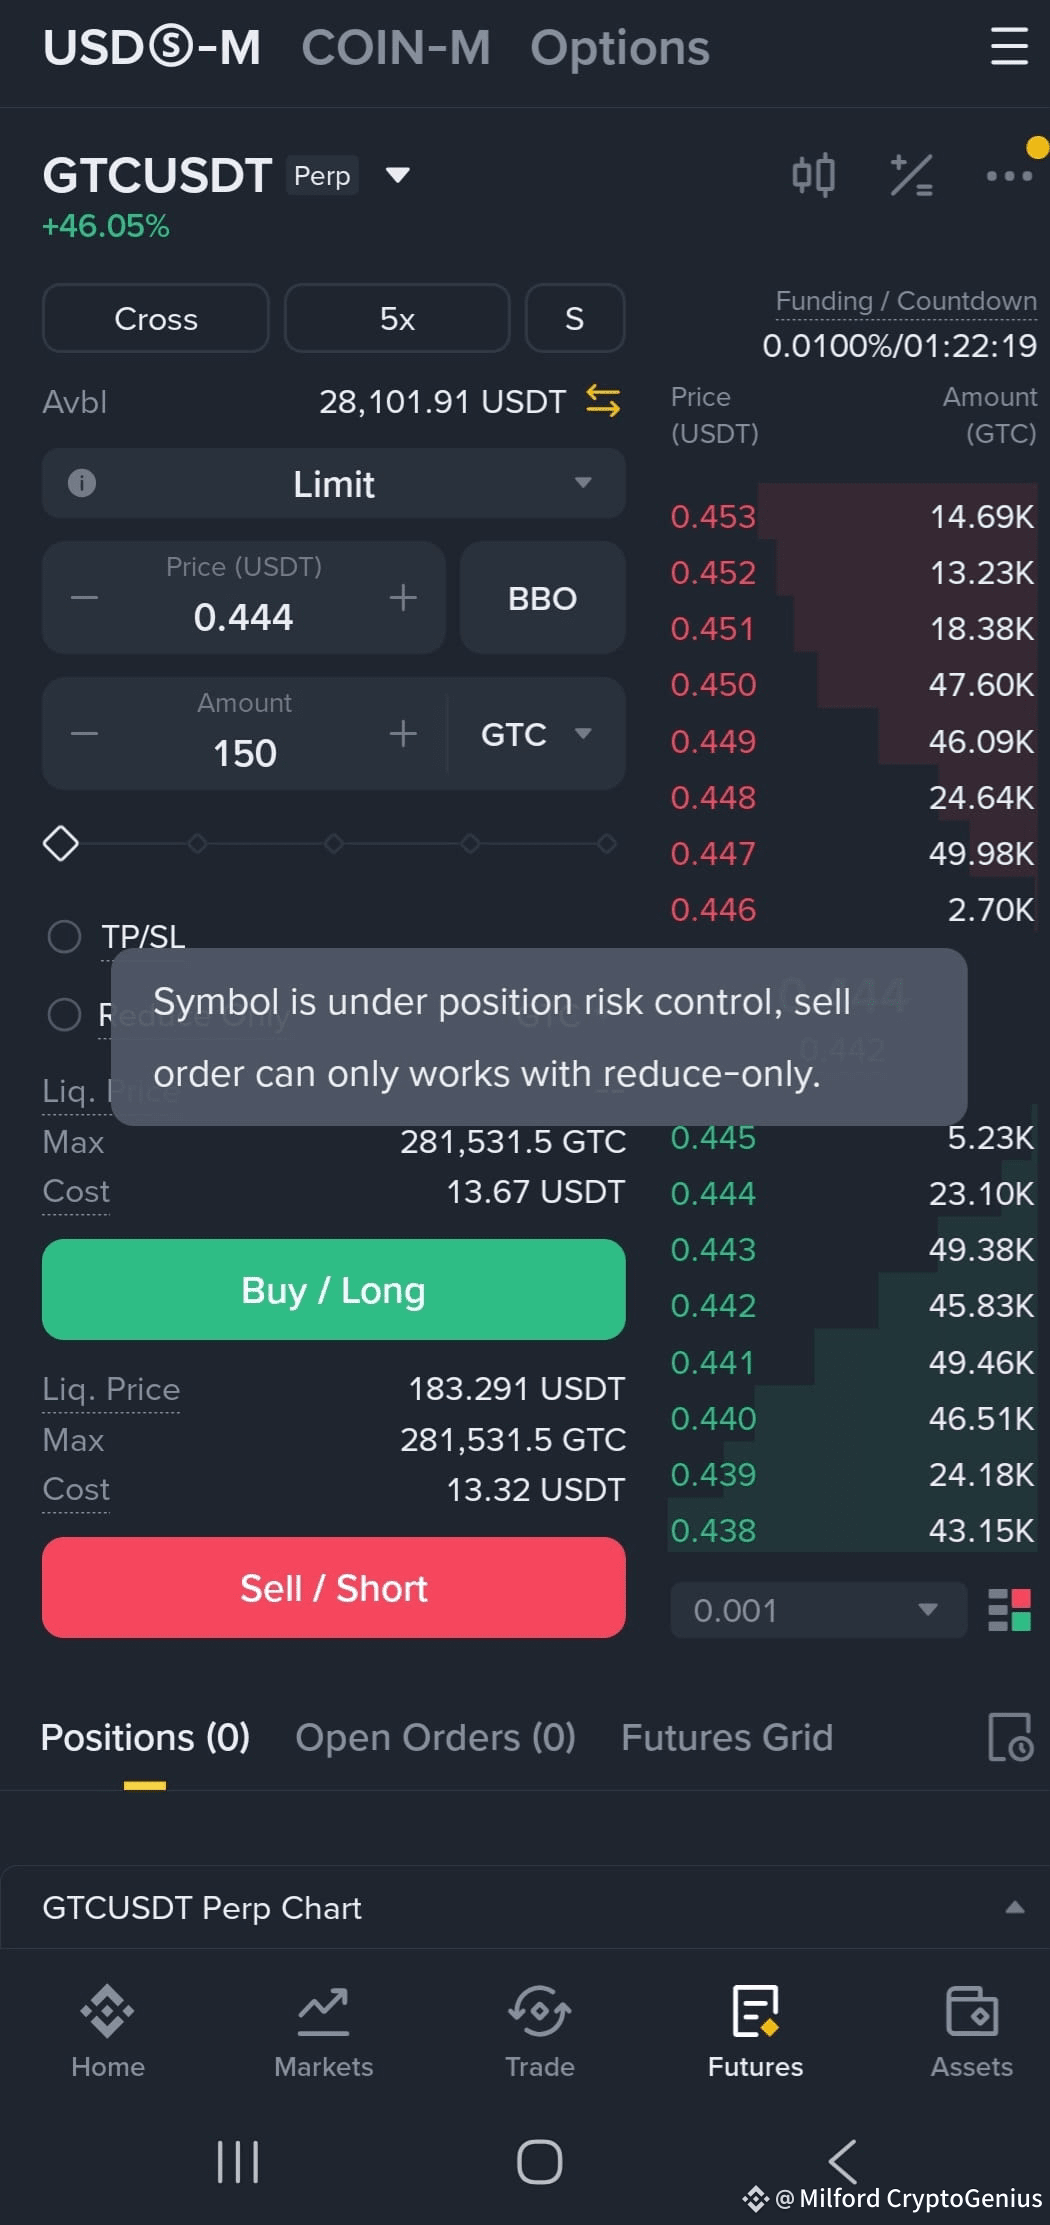Viewport: 1050px width, 2225px height.
Task: Toggle the Reduce-Only radio option
Action: tap(65, 1014)
